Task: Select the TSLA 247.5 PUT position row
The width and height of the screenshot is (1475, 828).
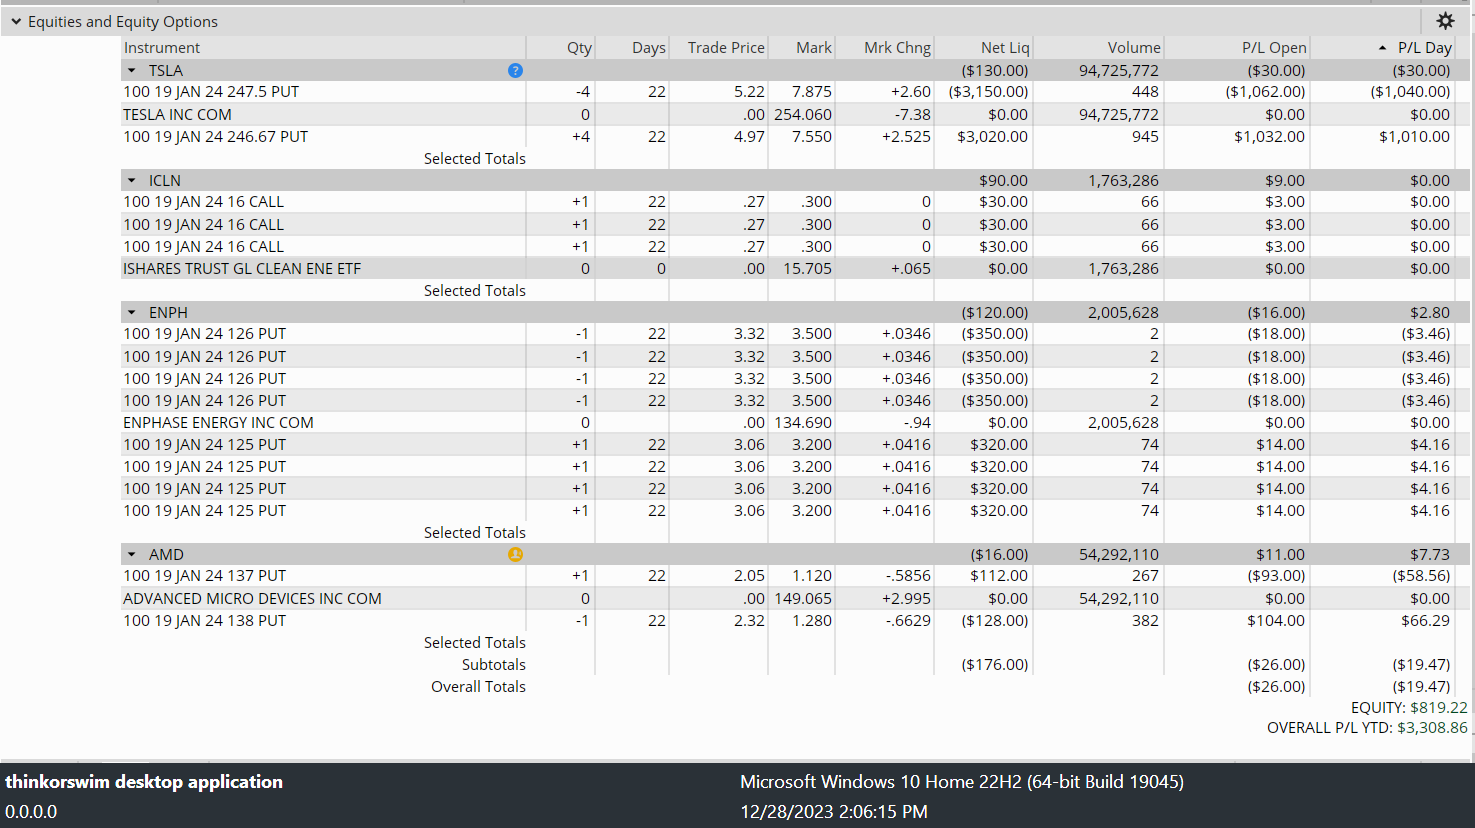Action: click(796, 92)
